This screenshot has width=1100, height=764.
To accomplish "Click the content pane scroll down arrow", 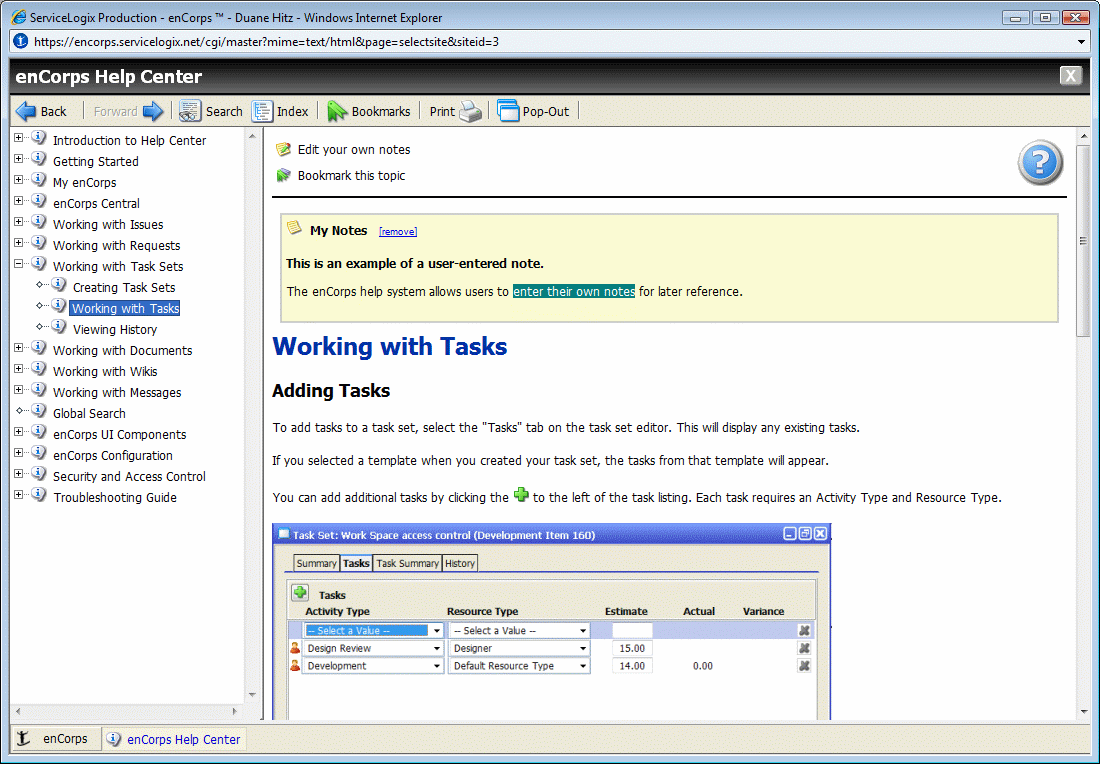I will click(1083, 711).
